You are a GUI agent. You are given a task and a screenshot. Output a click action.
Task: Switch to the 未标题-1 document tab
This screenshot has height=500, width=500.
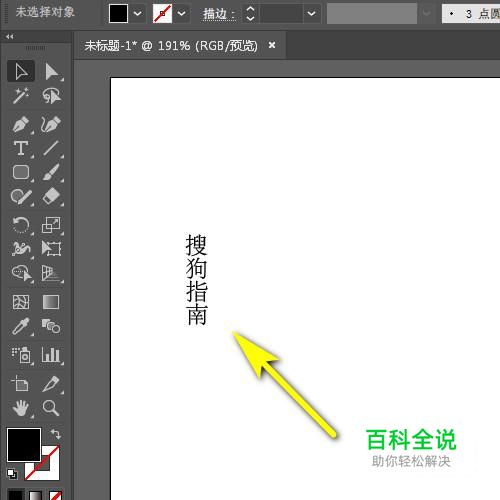(171, 46)
